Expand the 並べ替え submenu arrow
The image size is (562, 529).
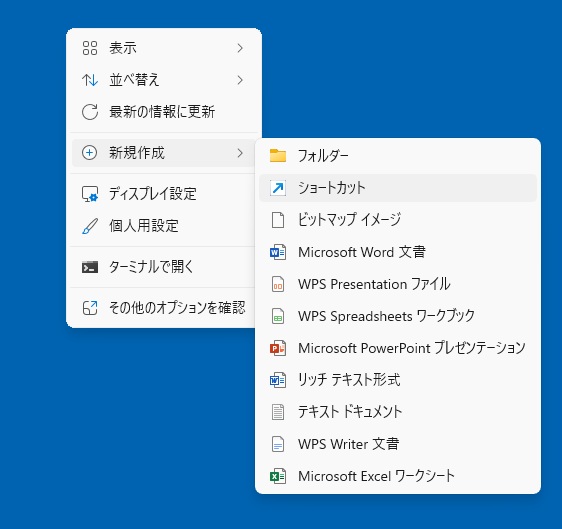point(240,80)
